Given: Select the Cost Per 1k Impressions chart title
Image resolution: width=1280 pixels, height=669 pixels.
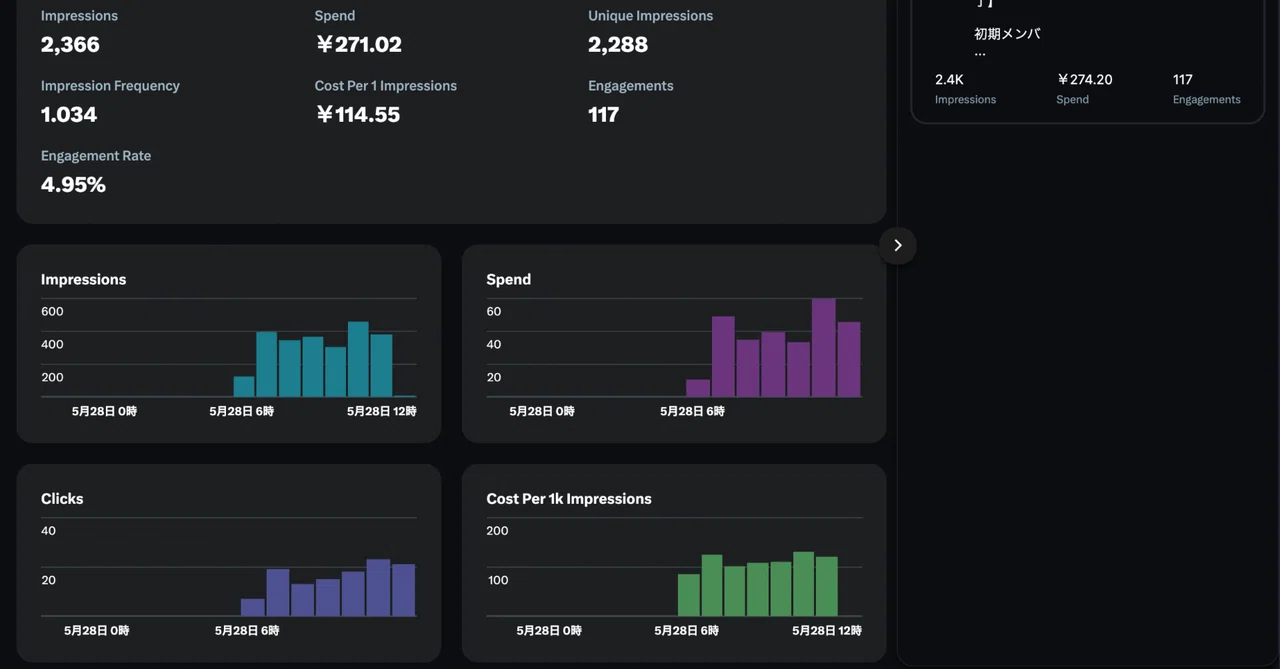Looking at the screenshot, I should 569,498.
